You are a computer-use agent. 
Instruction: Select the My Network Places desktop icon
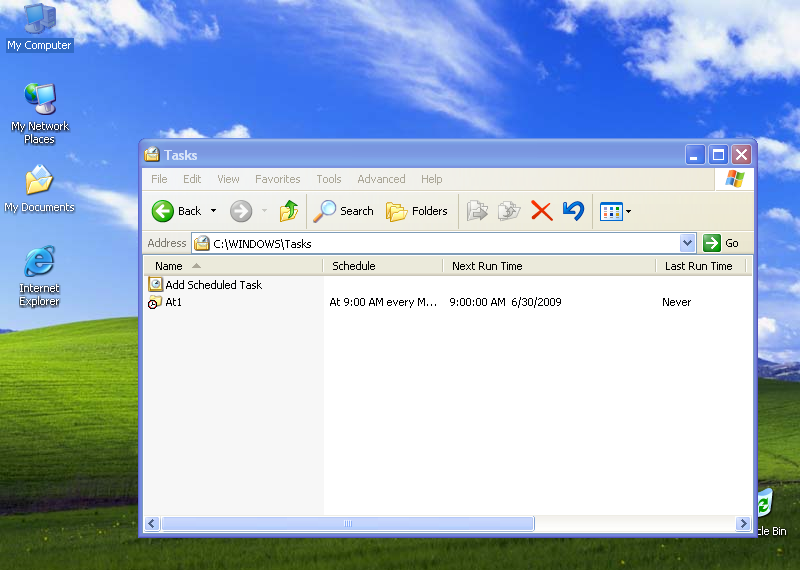pyautogui.click(x=40, y=114)
